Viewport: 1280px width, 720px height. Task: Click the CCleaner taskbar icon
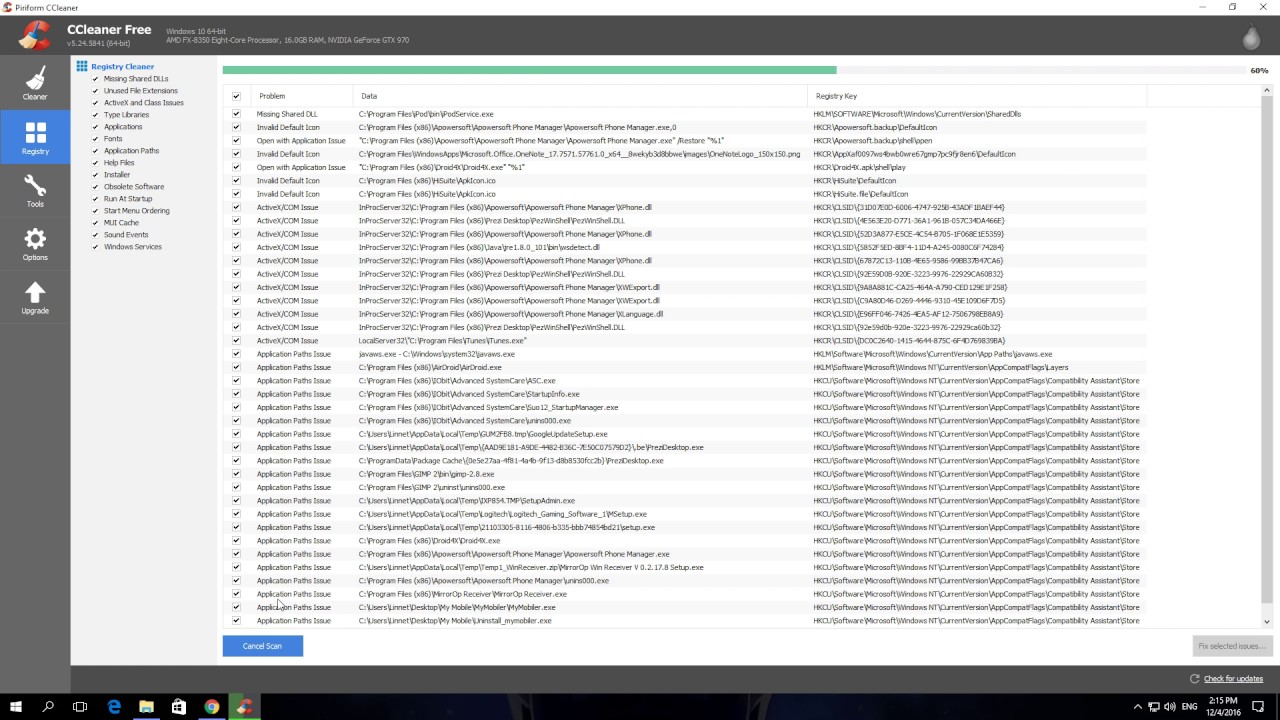click(x=245, y=707)
